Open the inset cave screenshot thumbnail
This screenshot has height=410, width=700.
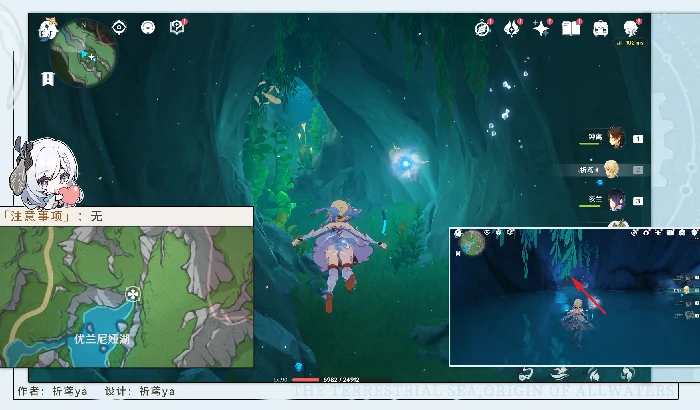click(575, 297)
